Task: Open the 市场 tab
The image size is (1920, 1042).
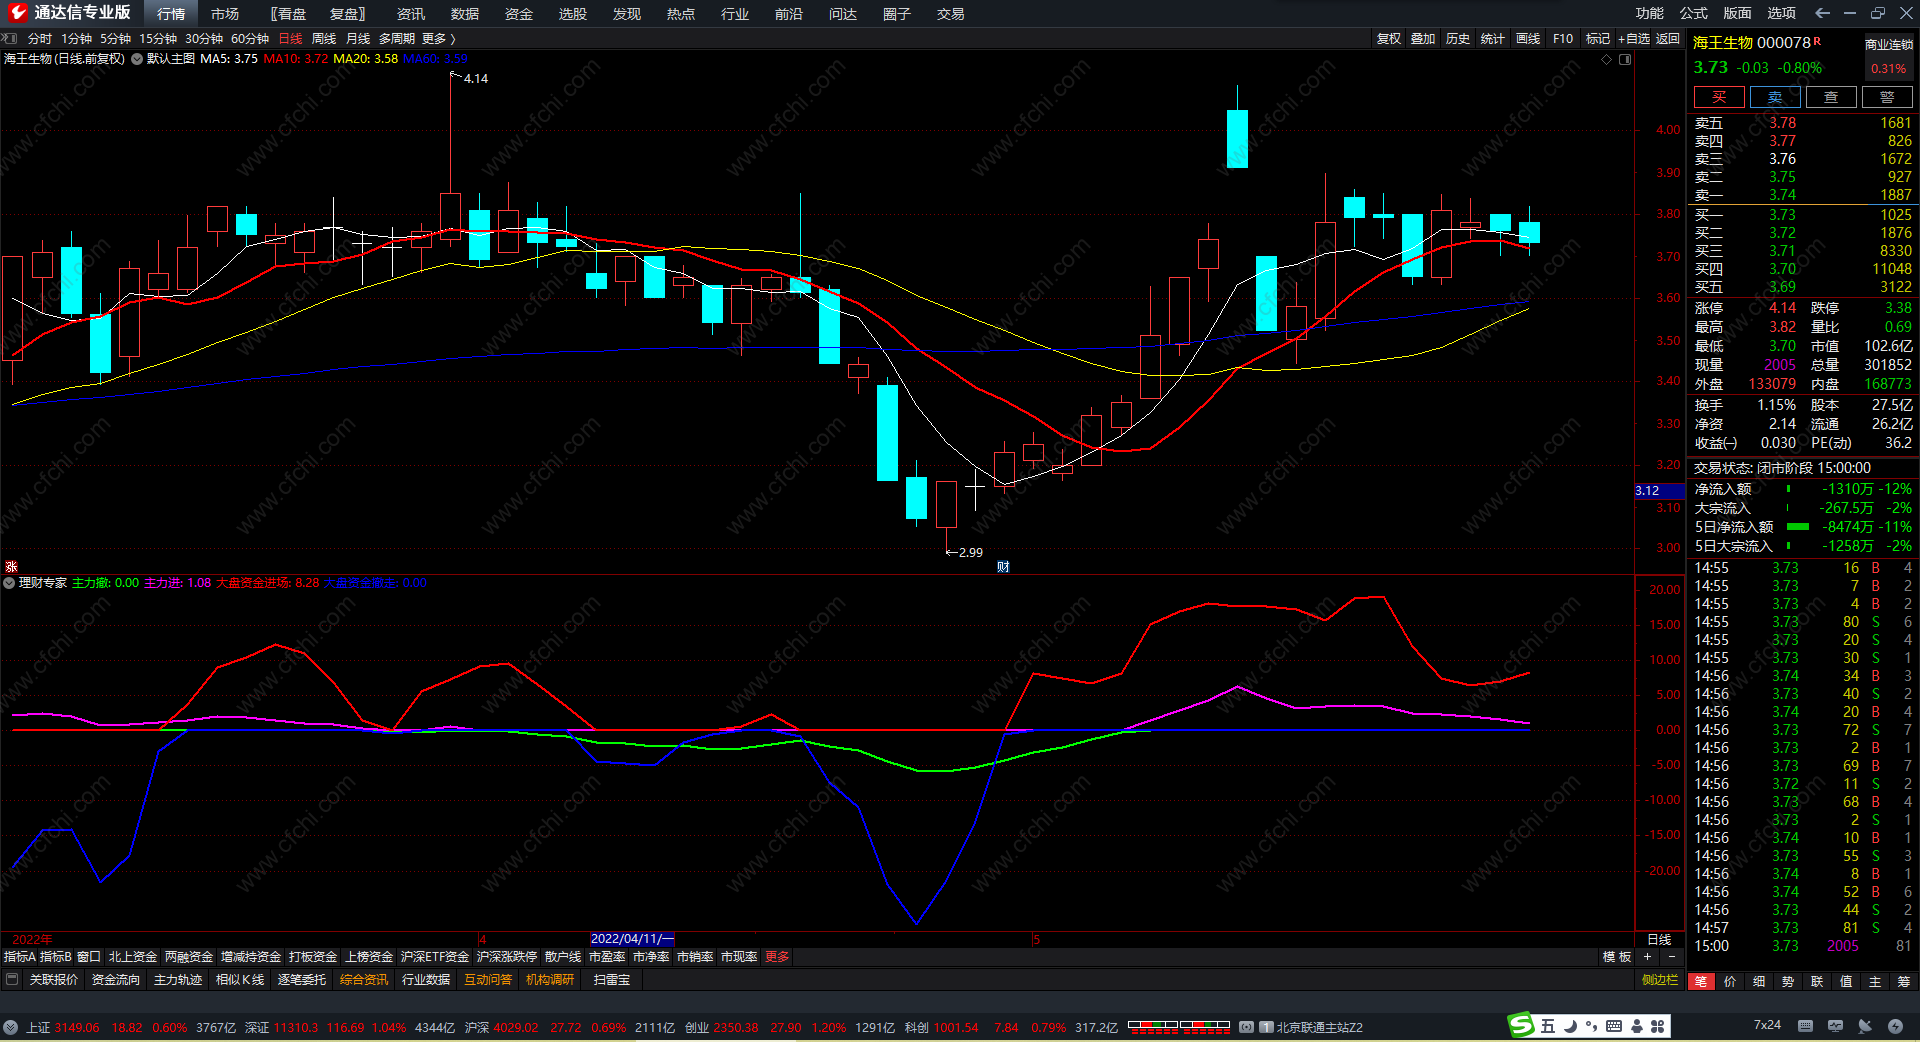Action: click(225, 14)
